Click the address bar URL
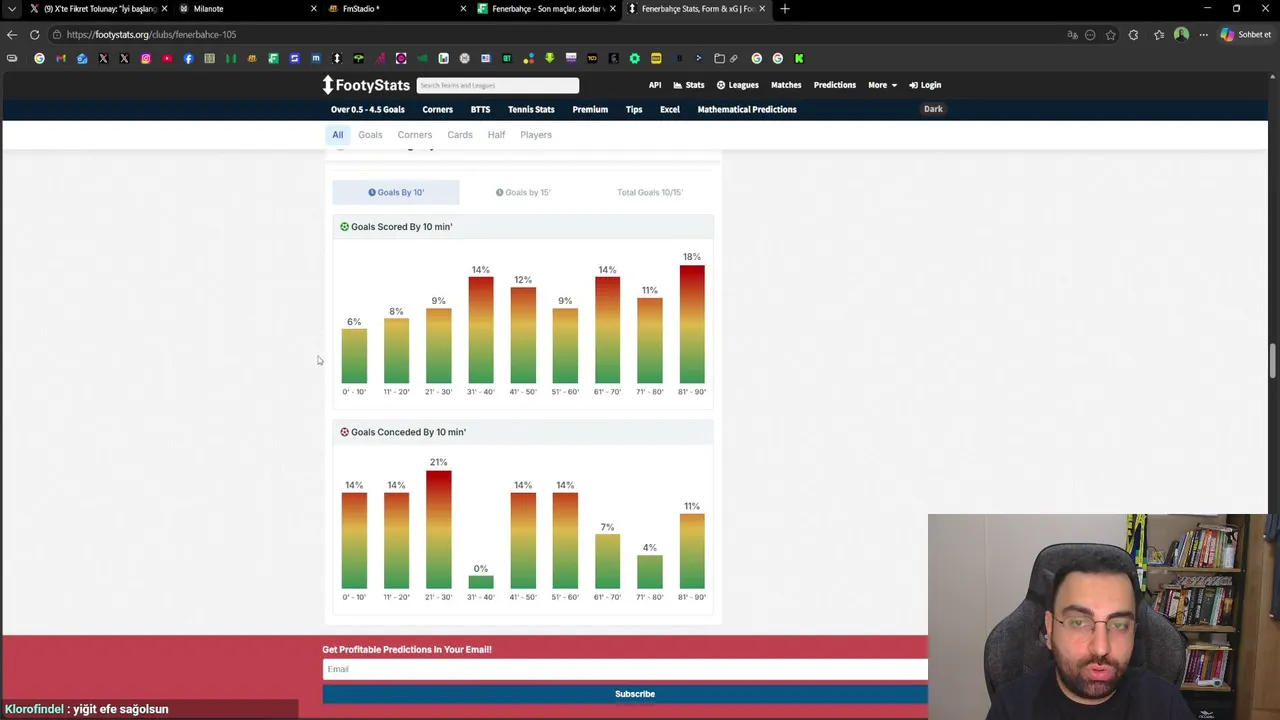Screen dimensions: 1280x720 pos(151,35)
